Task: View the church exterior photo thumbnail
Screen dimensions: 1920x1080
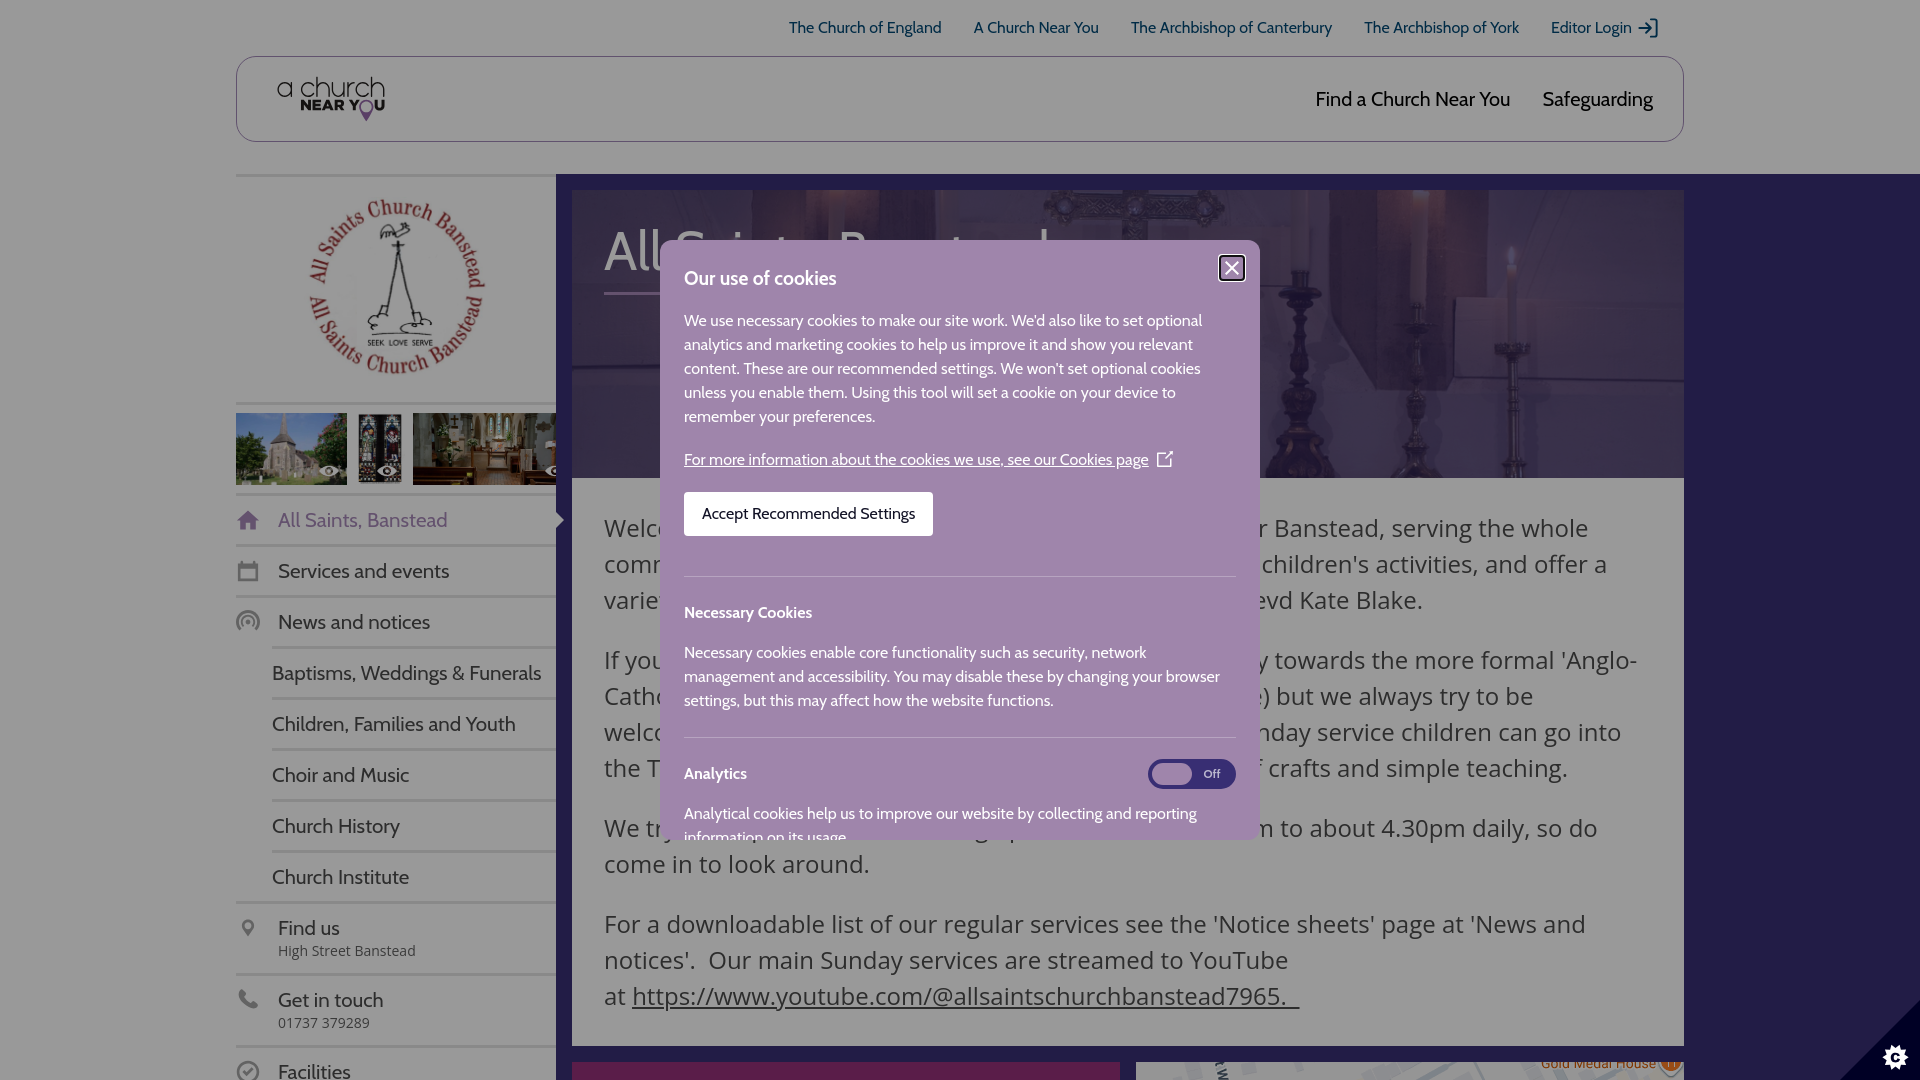Action: coord(291,449)
